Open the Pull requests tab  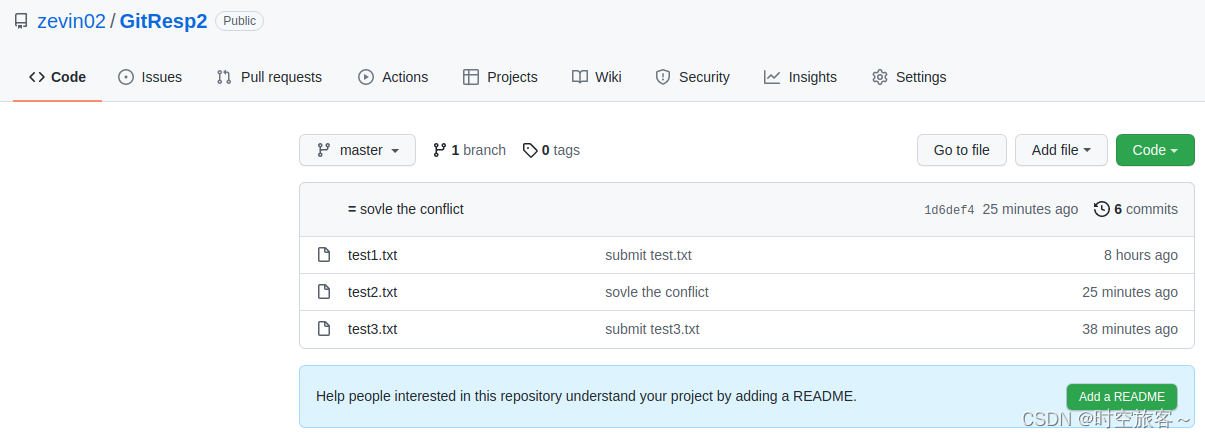point(269,77)
